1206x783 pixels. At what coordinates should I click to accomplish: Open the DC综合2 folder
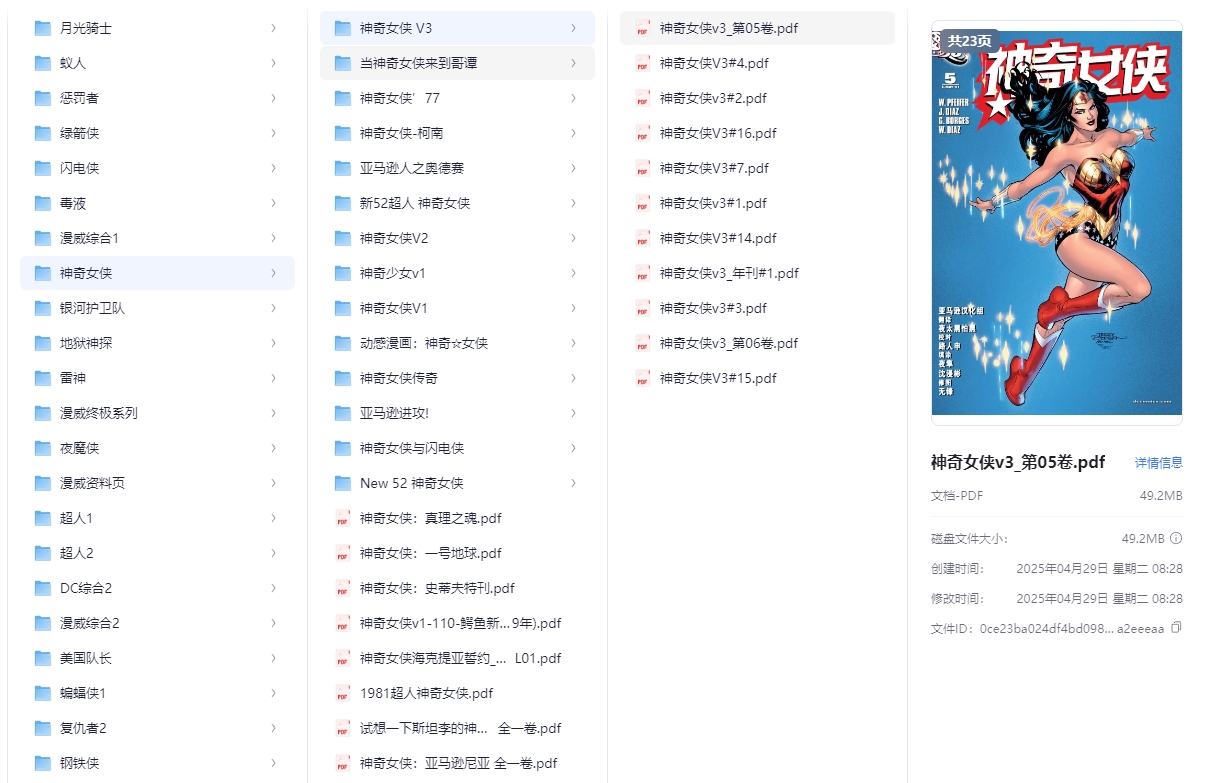point(157,588)
